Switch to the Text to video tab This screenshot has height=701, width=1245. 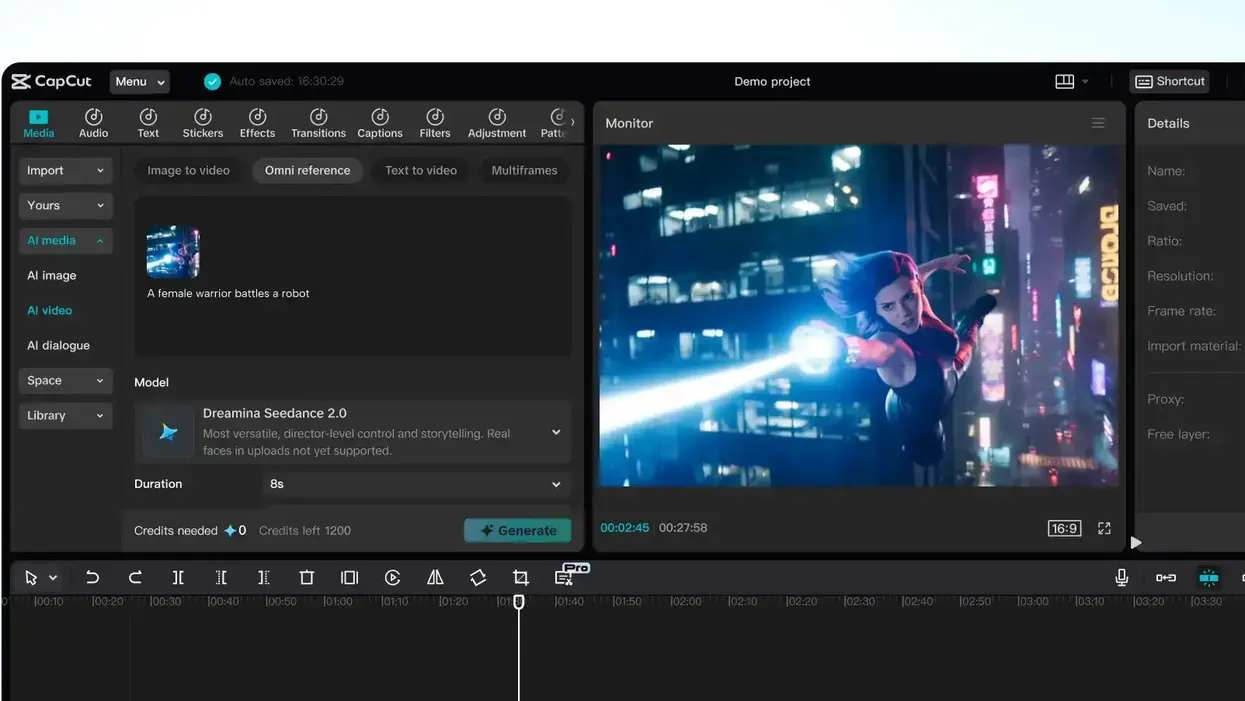click(421, 170)
